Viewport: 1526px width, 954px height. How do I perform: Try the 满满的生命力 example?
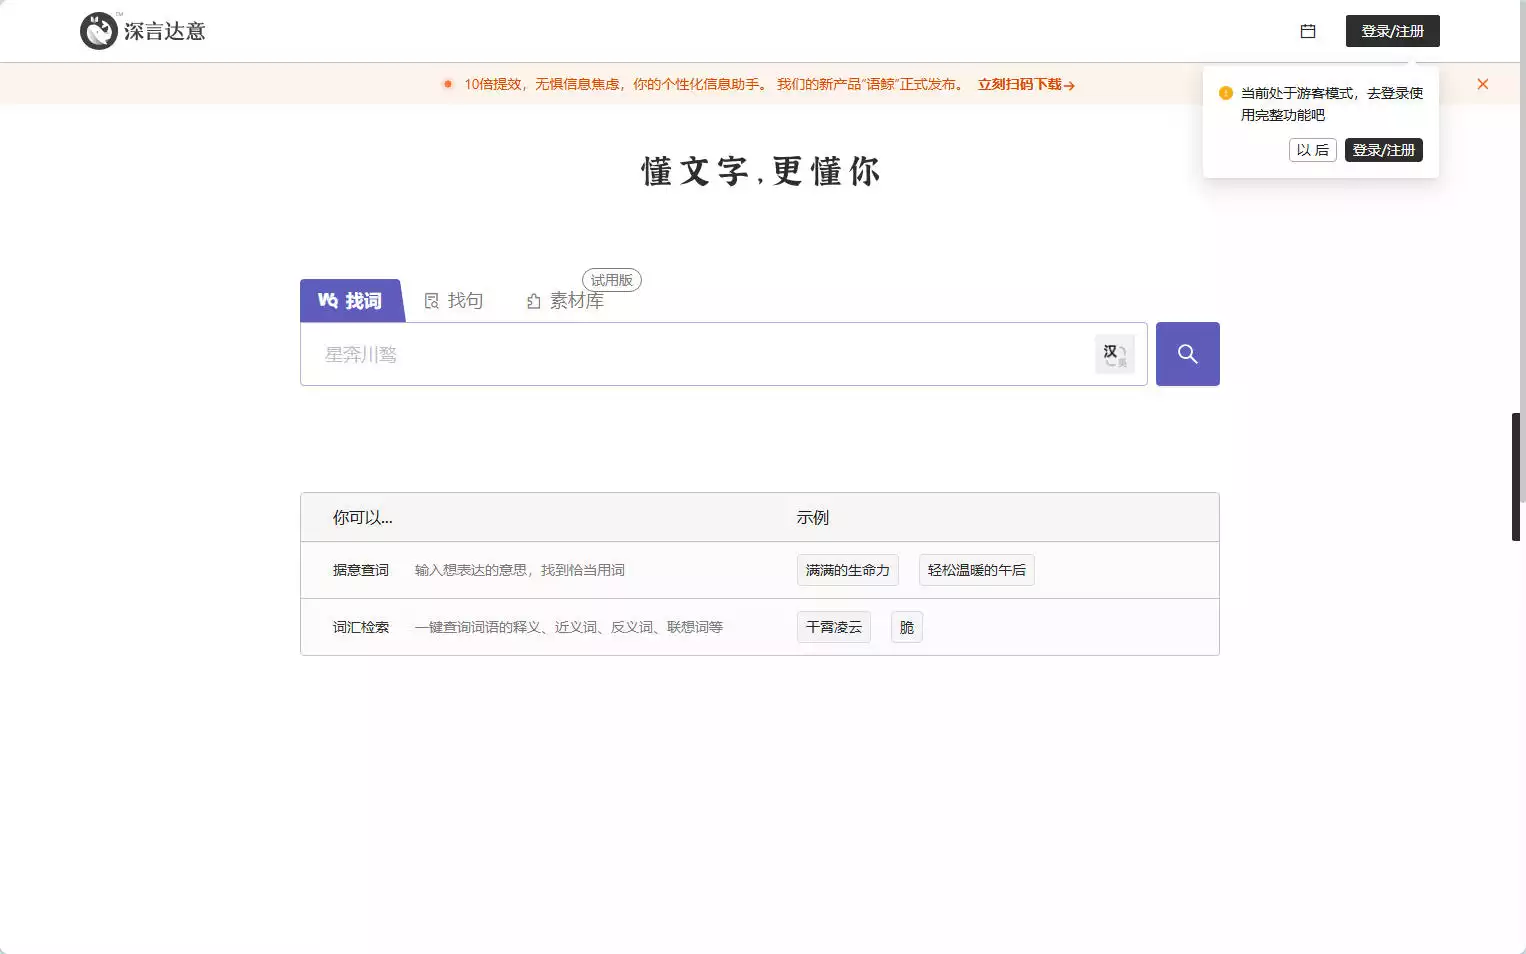[x=847, y=570]
